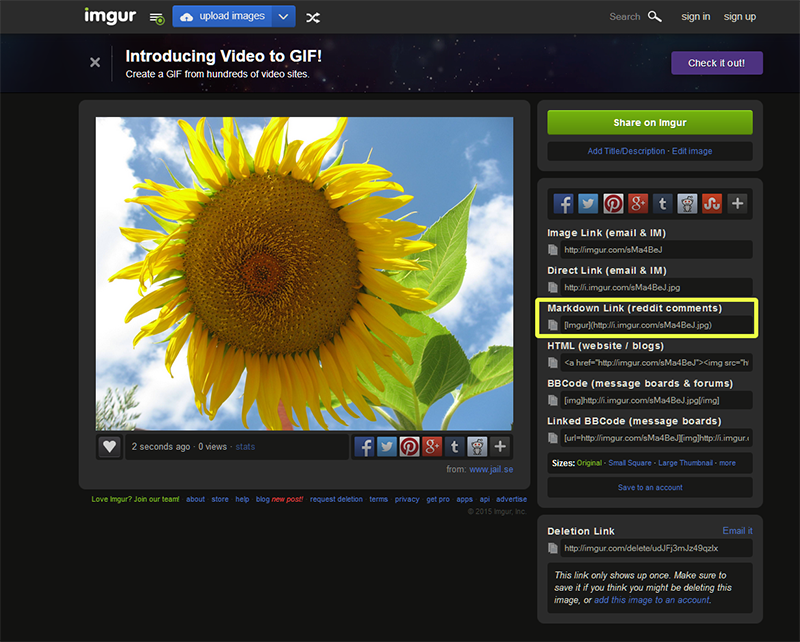The image size is (800, 642).
Task: Dismiss the Video to GIF banner
Action: [x=95, y=62]
